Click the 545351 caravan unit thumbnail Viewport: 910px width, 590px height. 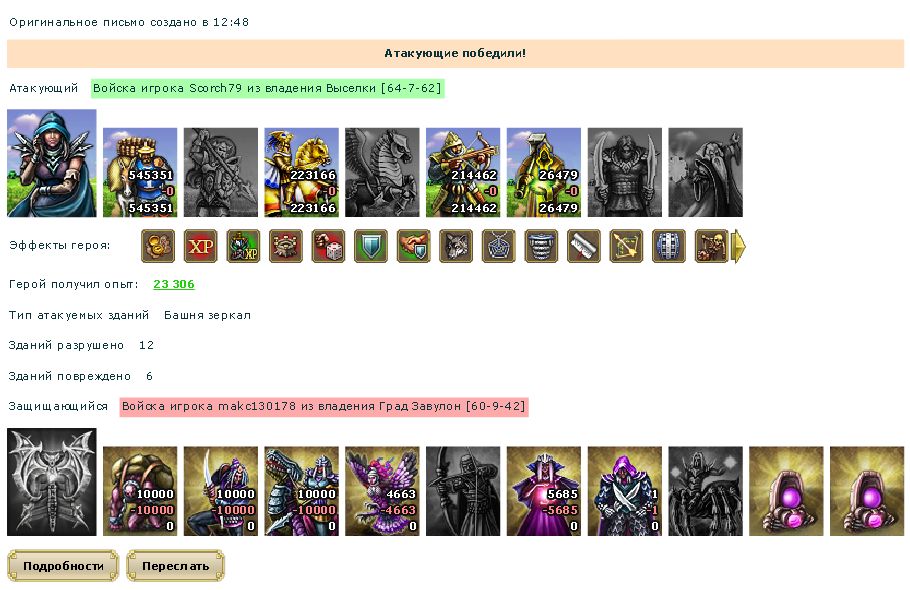coord(140,172)
